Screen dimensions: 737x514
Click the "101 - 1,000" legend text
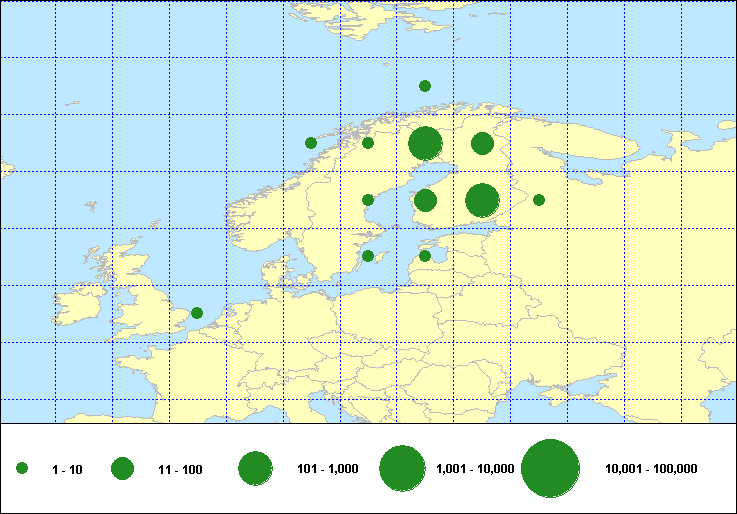328,469
